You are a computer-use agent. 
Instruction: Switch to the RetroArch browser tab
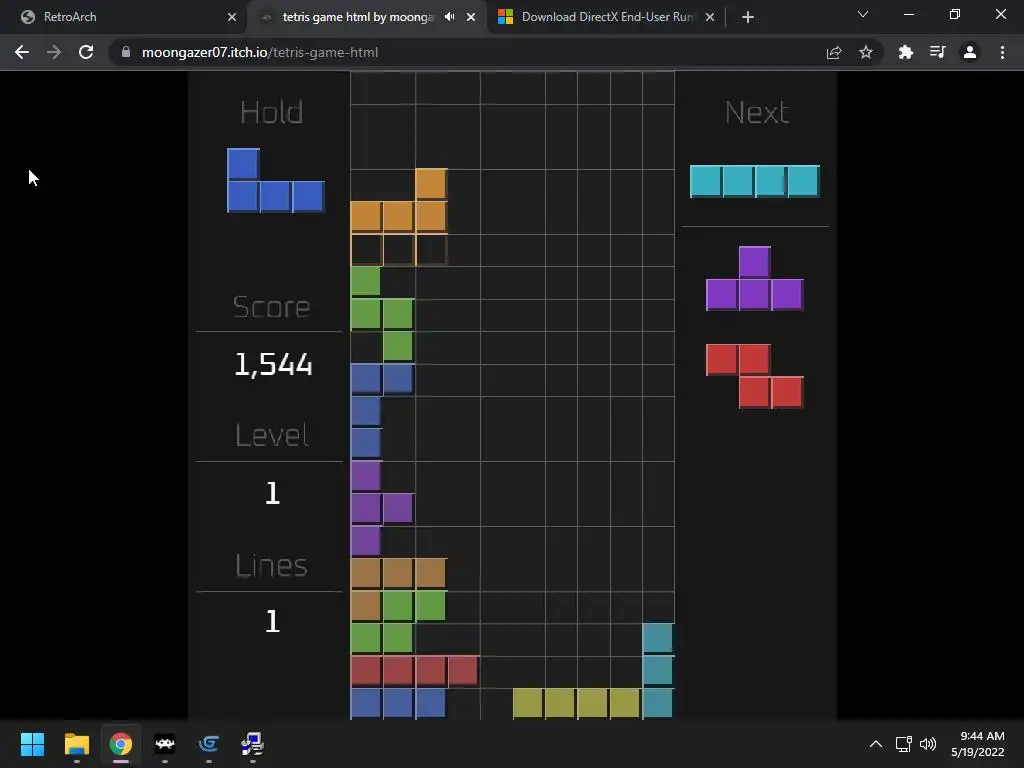123,17
